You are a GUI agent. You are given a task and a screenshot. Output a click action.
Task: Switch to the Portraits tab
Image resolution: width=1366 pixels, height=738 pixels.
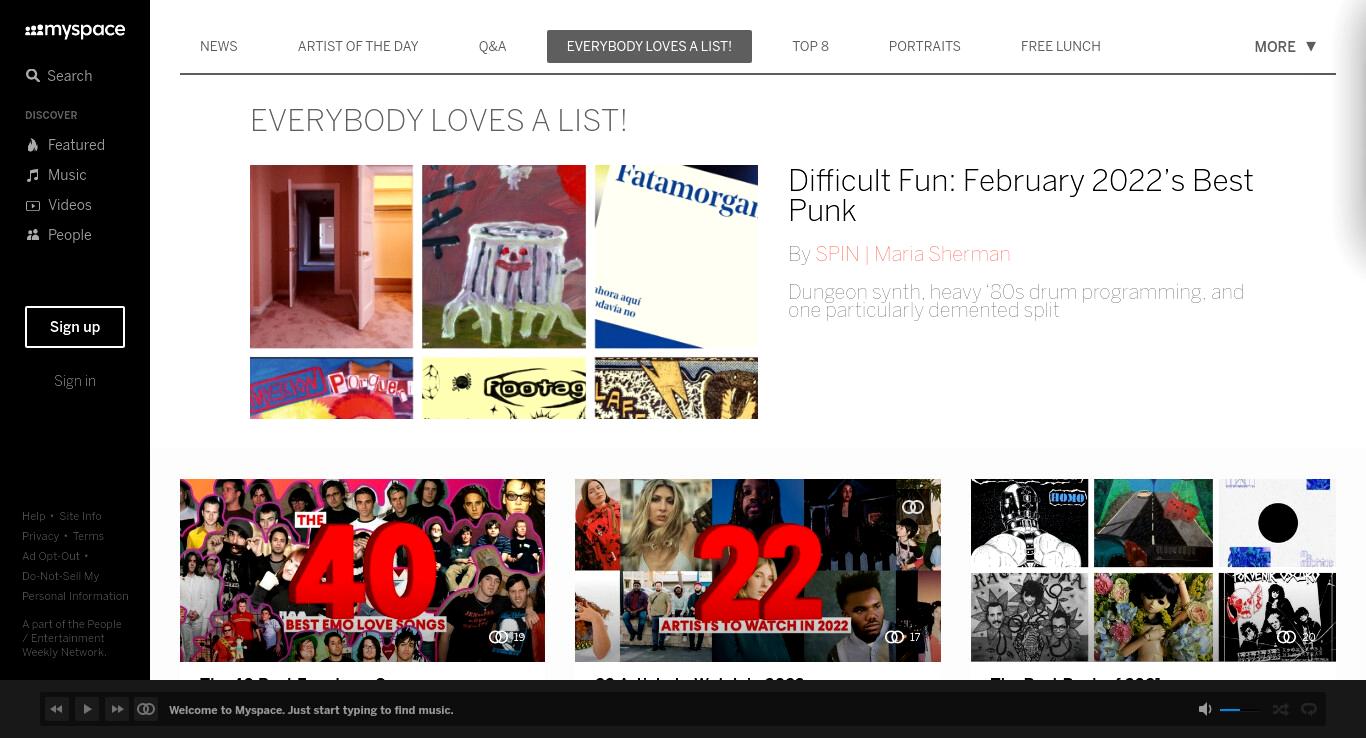(x=924, y=46)
